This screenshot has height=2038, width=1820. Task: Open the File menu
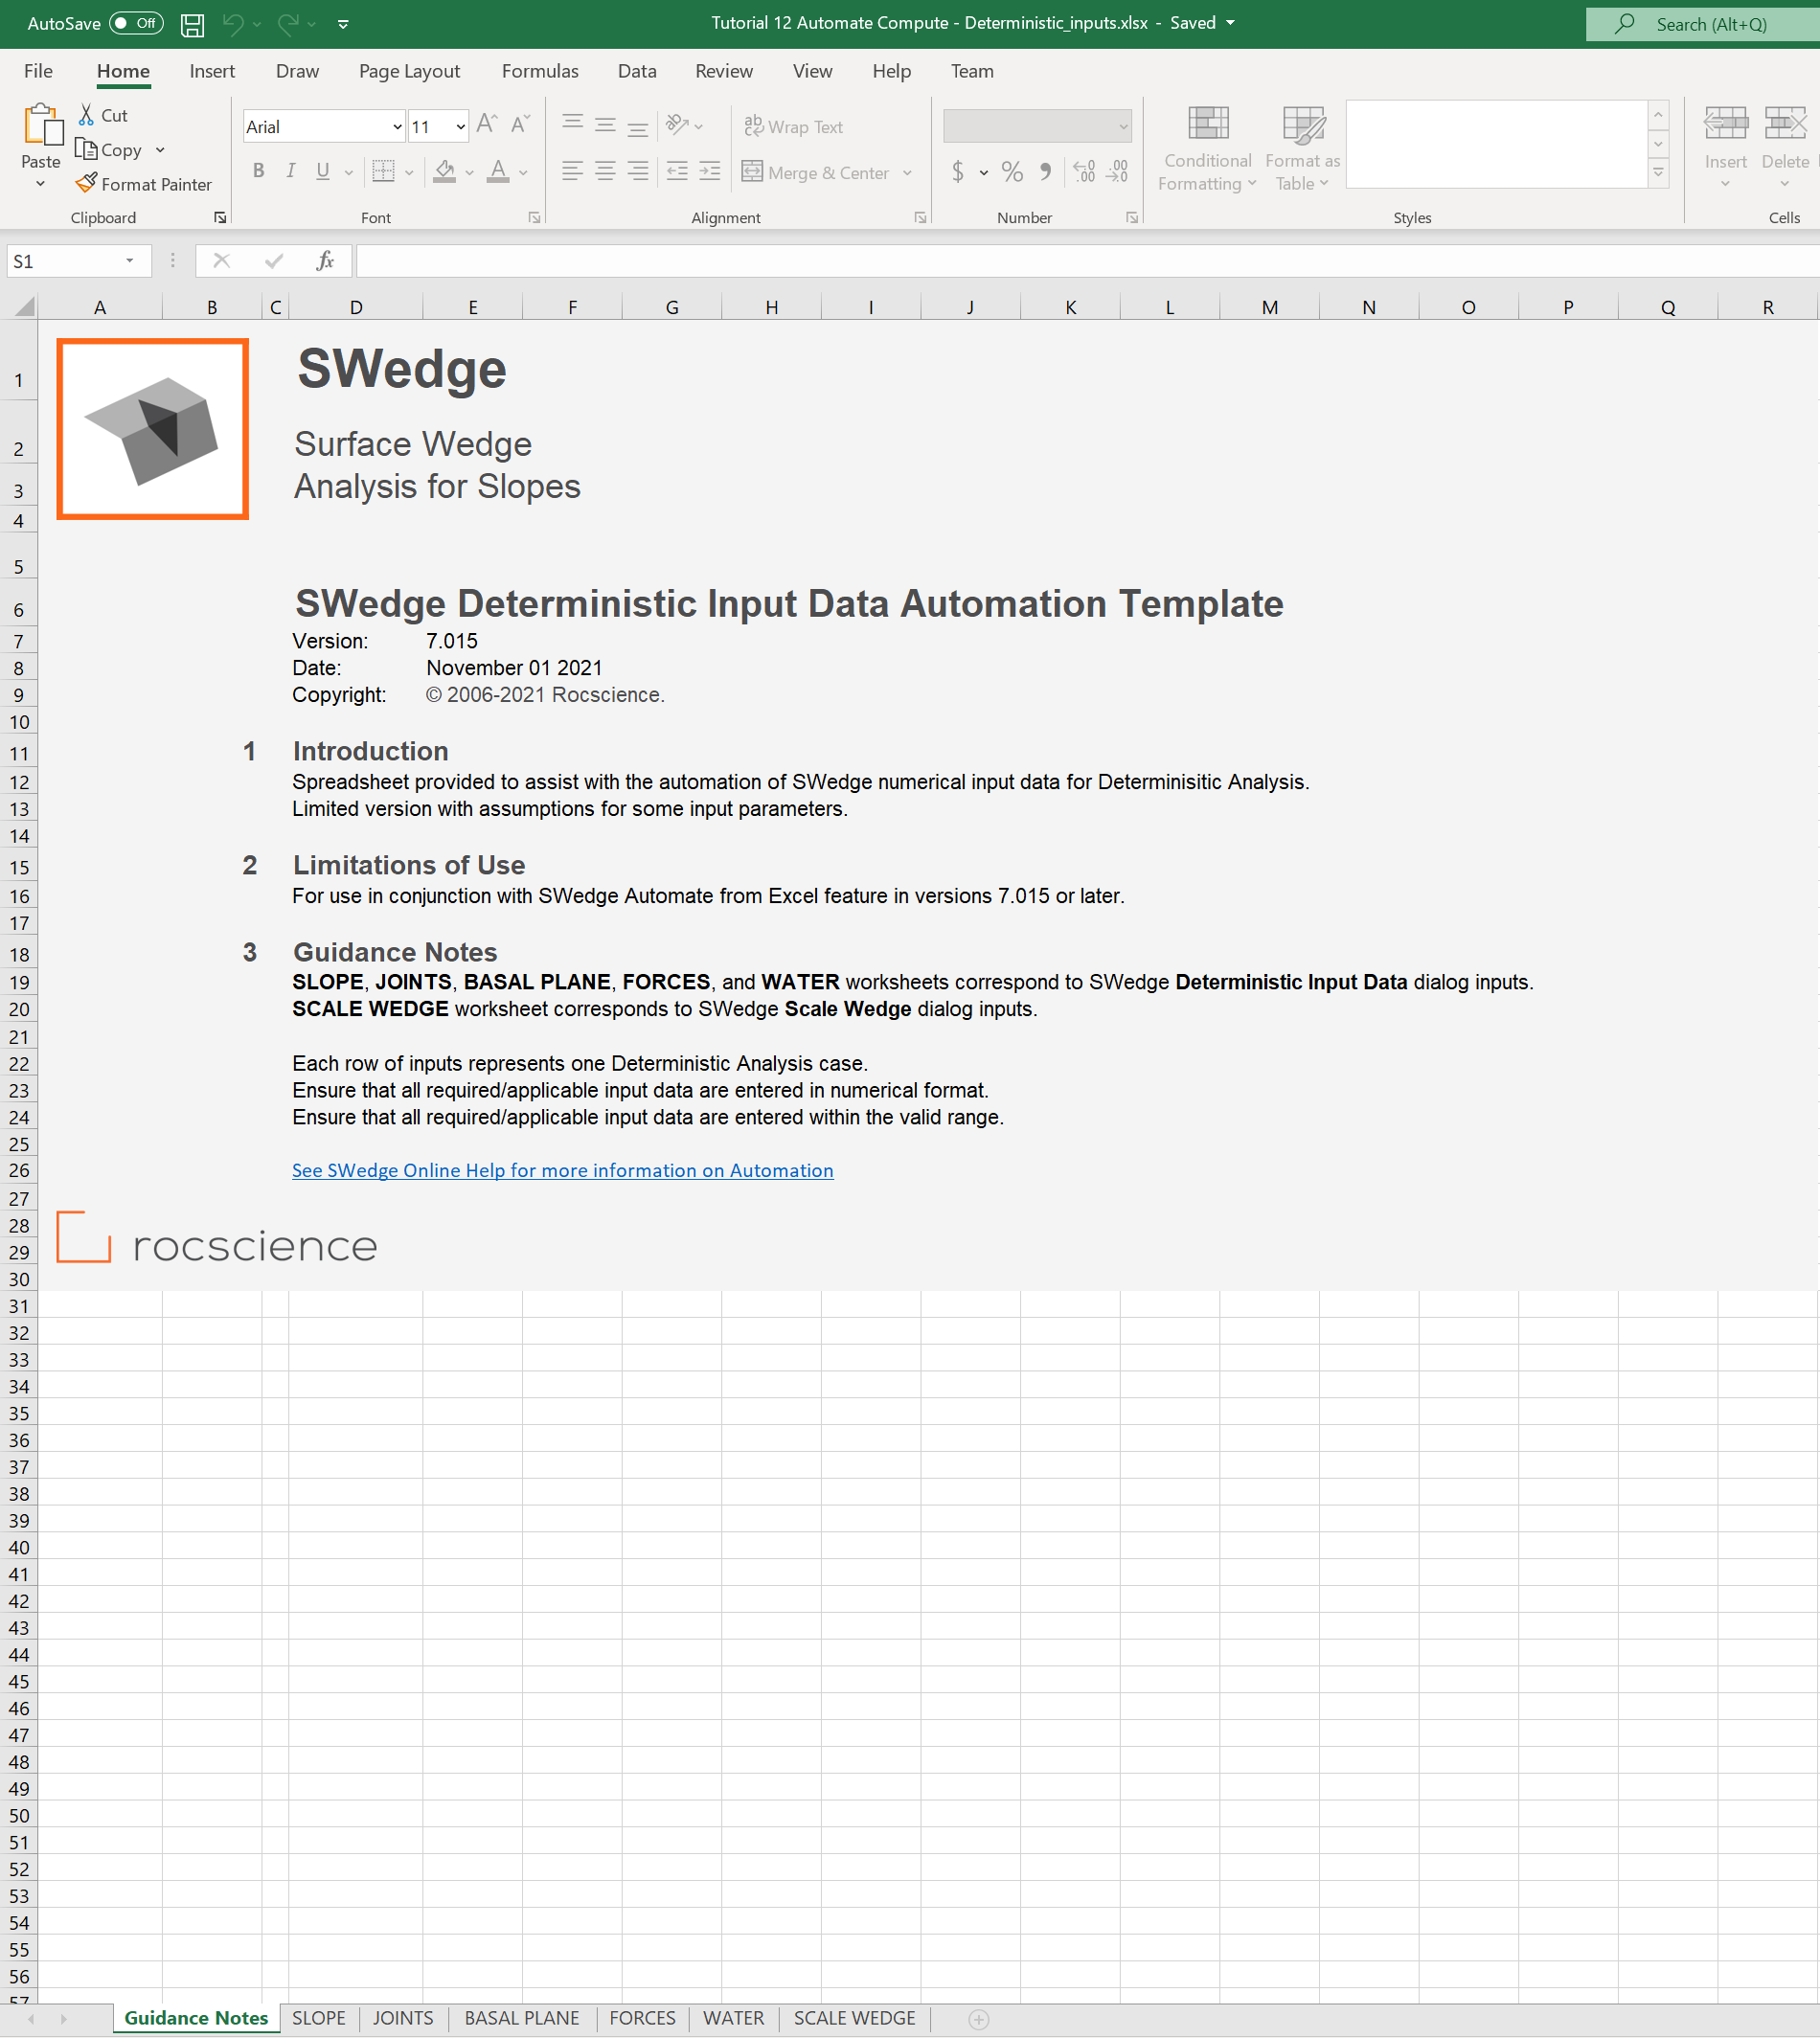[x=38, y=71]
